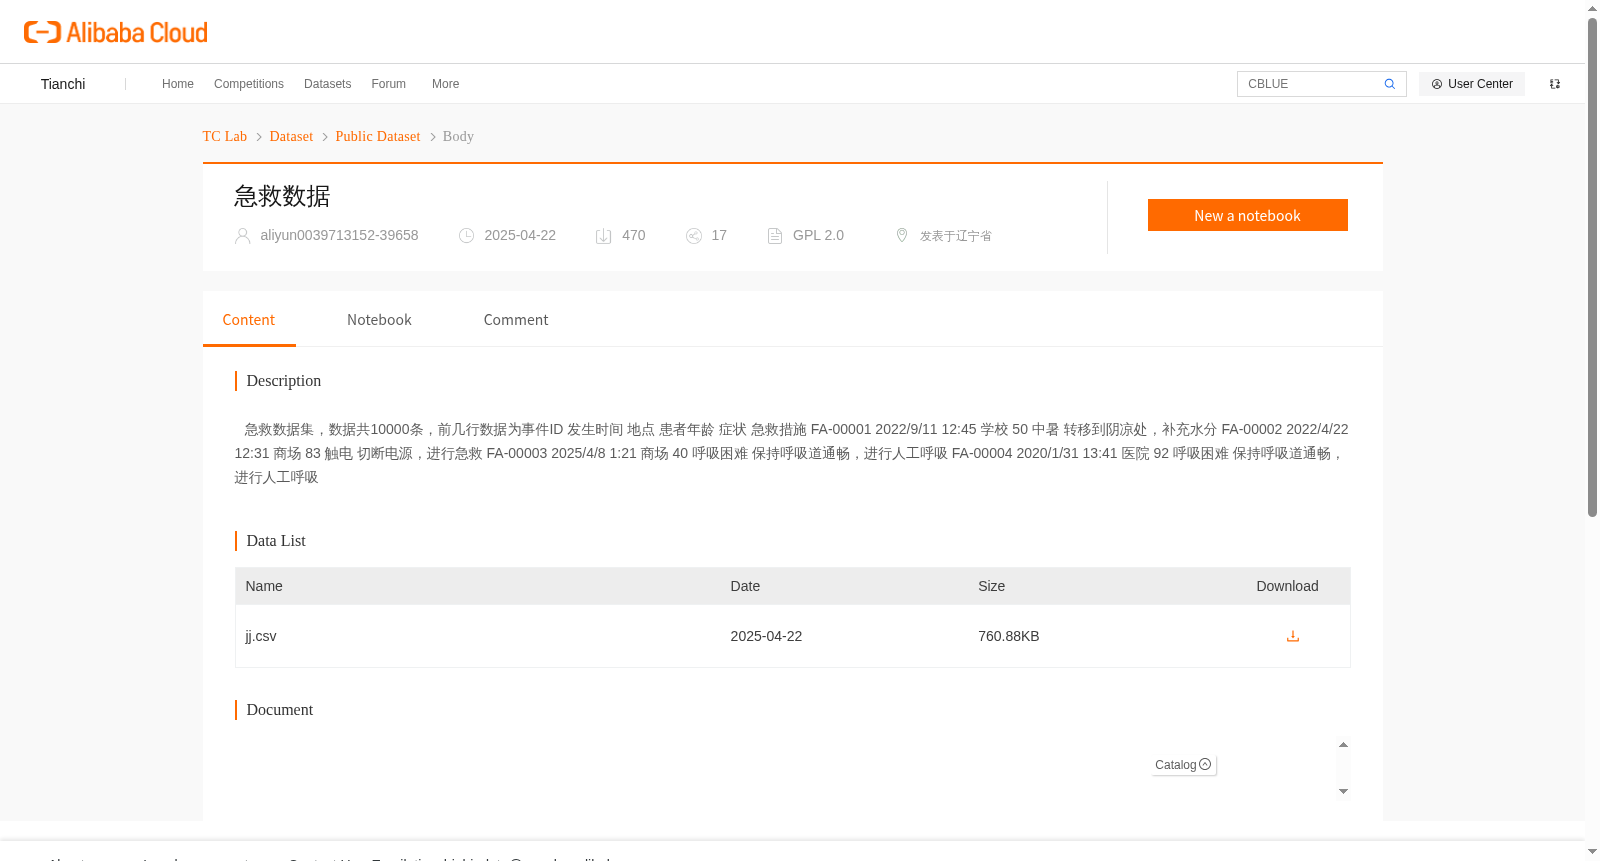Click the Name column header
This screenshot has width=1600, height=861.
point(264,586)
